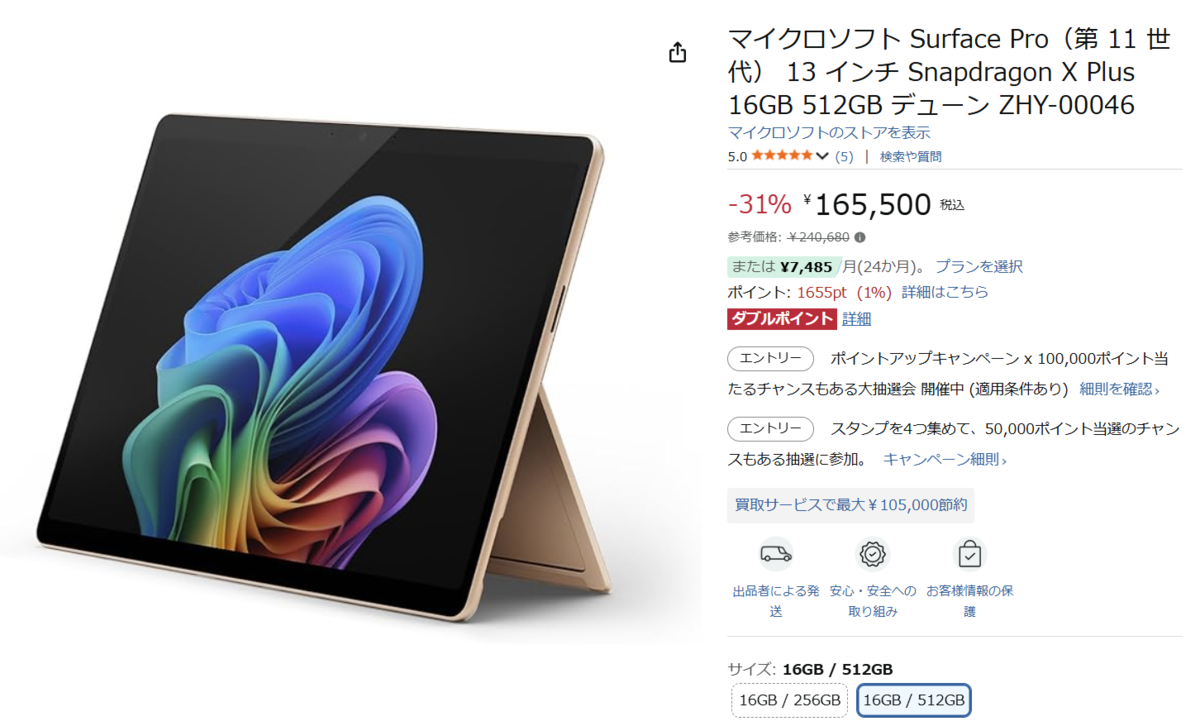Screen dimensions: 1200x726
Task: Click the orange star rating icons
Action: (782, 156)
